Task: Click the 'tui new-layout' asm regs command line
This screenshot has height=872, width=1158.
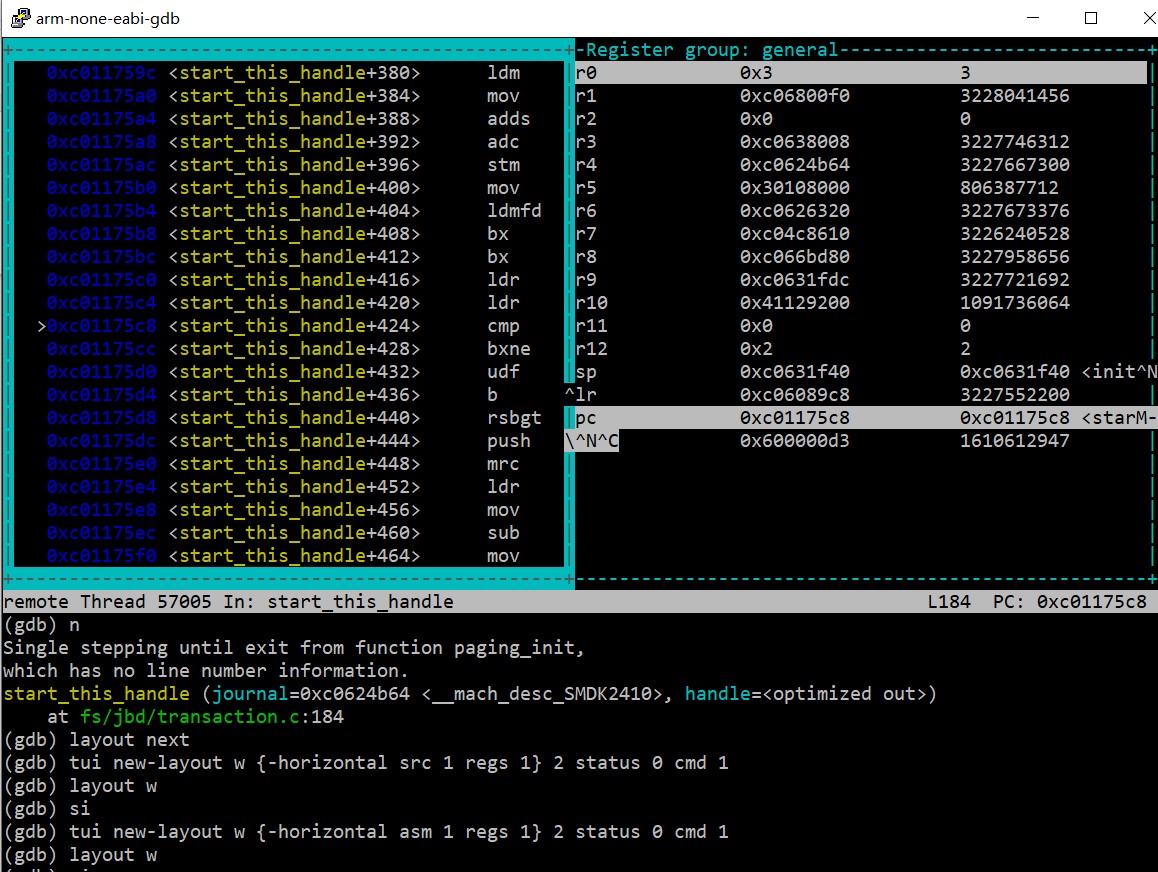Action: click(x=366, y=831)
